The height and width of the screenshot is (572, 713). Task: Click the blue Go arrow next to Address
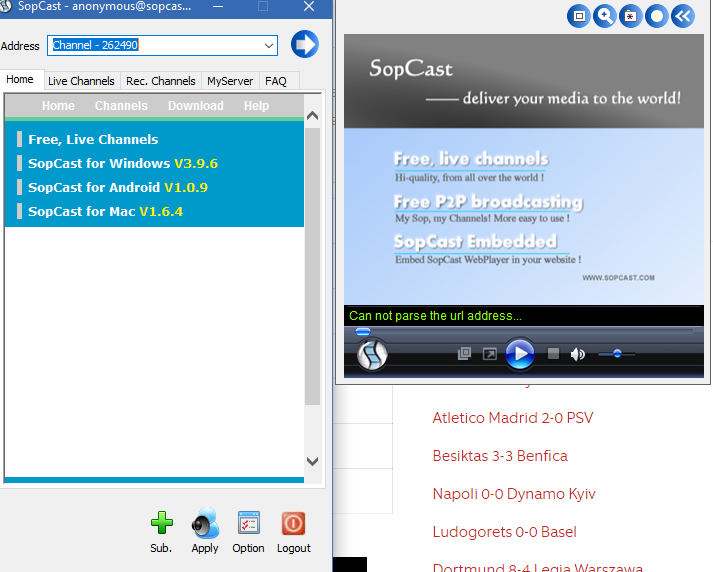pyautogui.click(x=305, y=44)
